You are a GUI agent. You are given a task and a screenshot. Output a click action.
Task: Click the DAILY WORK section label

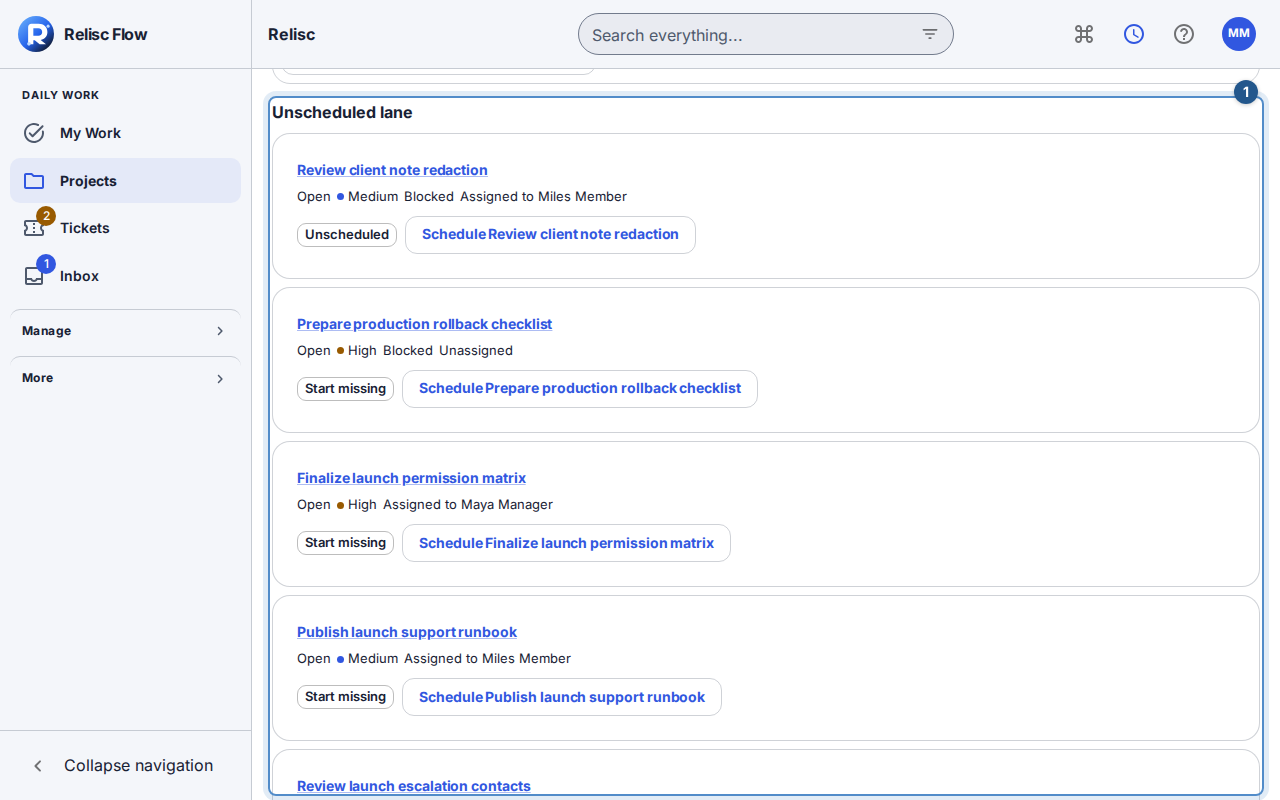61,95
